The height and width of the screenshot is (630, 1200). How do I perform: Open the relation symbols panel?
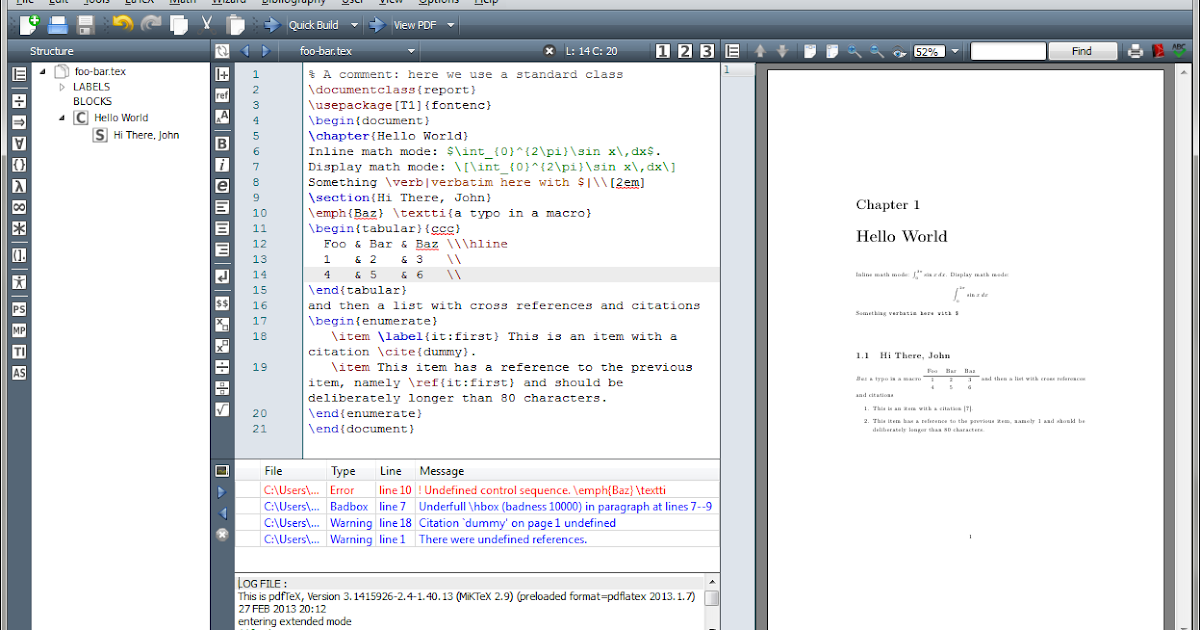19,101
